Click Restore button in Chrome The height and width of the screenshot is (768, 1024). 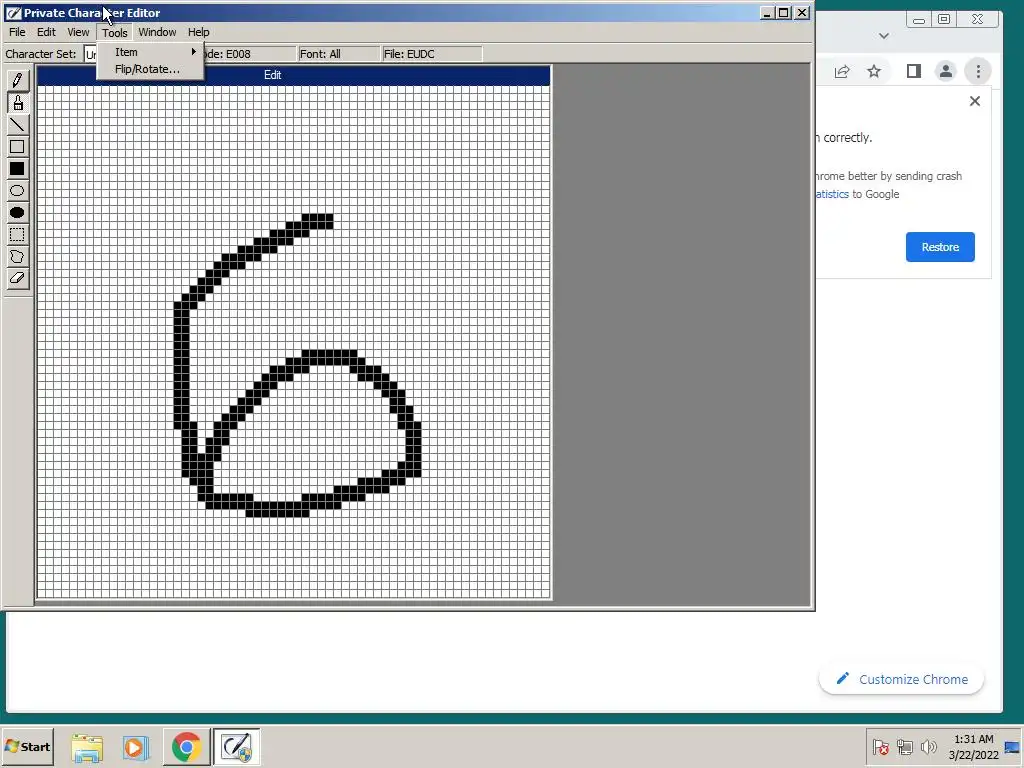[x=940, y=247]
